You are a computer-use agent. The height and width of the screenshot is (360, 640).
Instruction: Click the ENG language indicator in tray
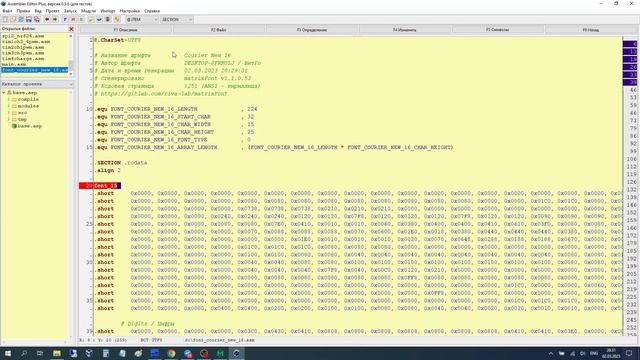(x=594, y=353)
